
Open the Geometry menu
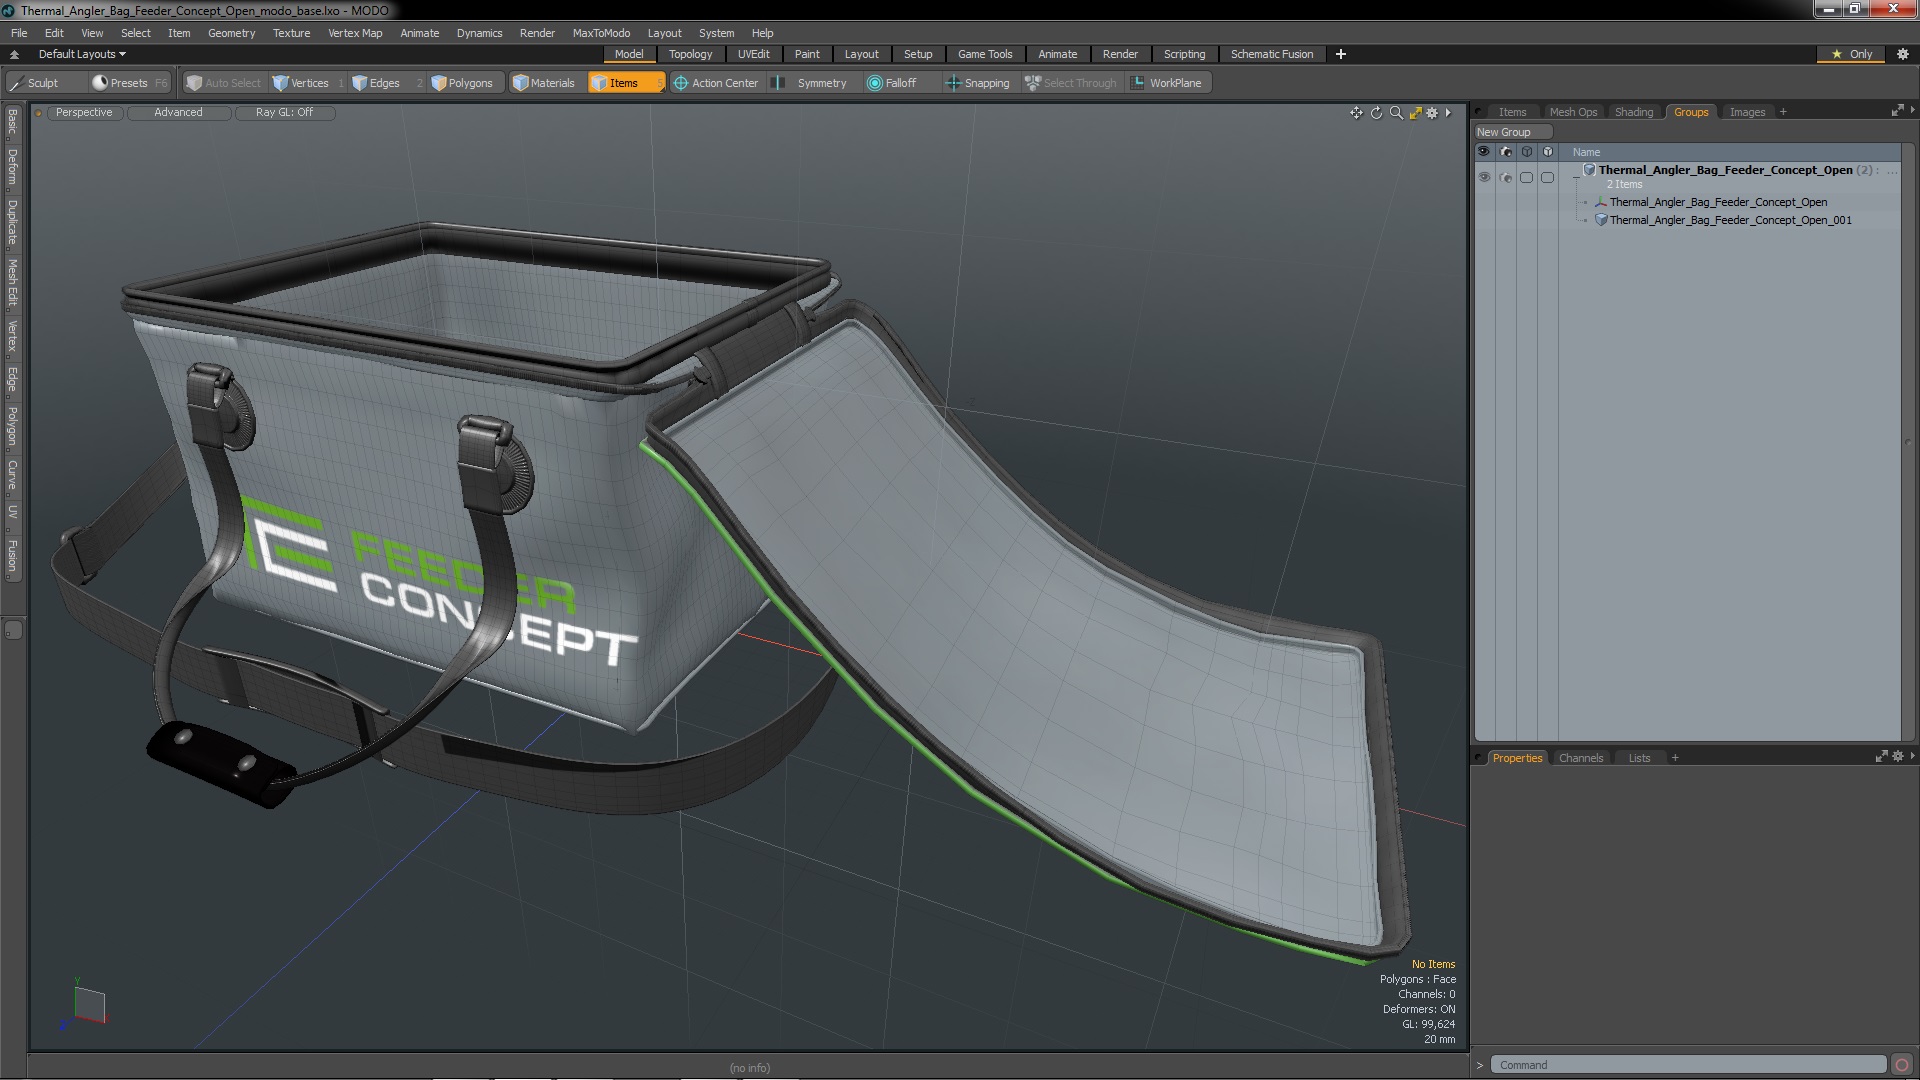231,33
